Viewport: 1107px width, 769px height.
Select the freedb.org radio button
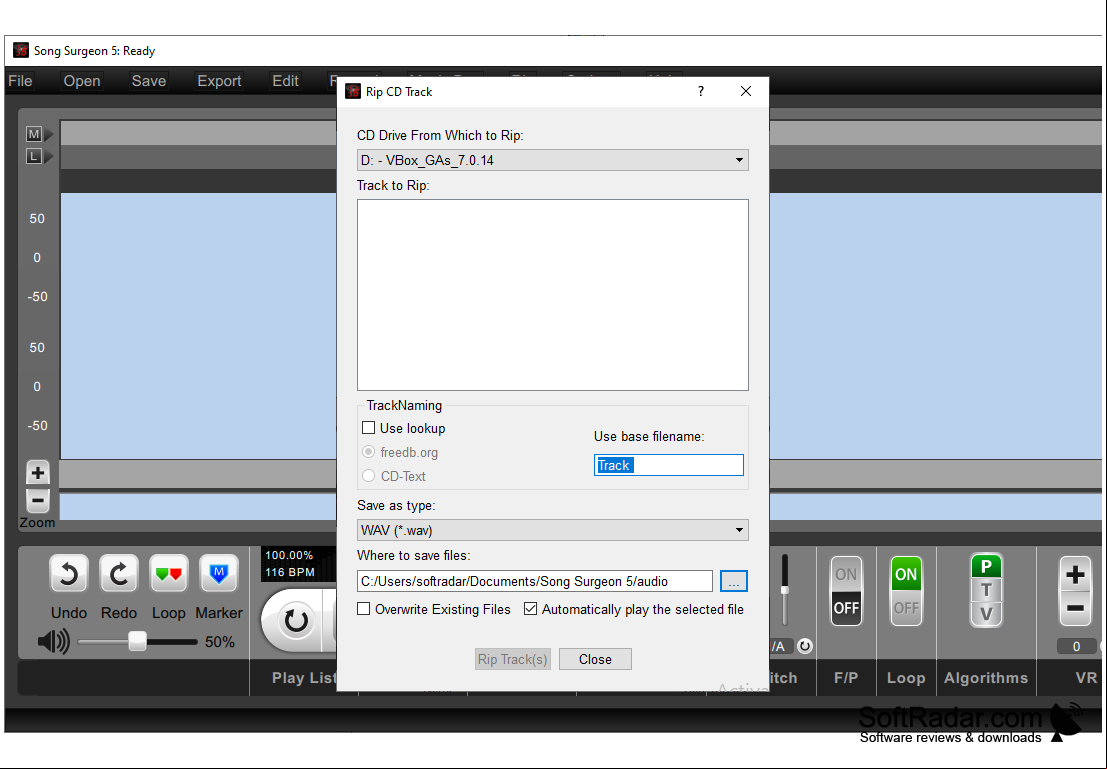369,452
